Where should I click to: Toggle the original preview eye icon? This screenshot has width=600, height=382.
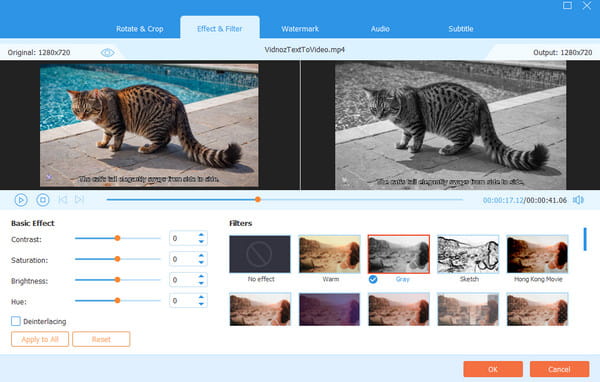pos(108,52)
